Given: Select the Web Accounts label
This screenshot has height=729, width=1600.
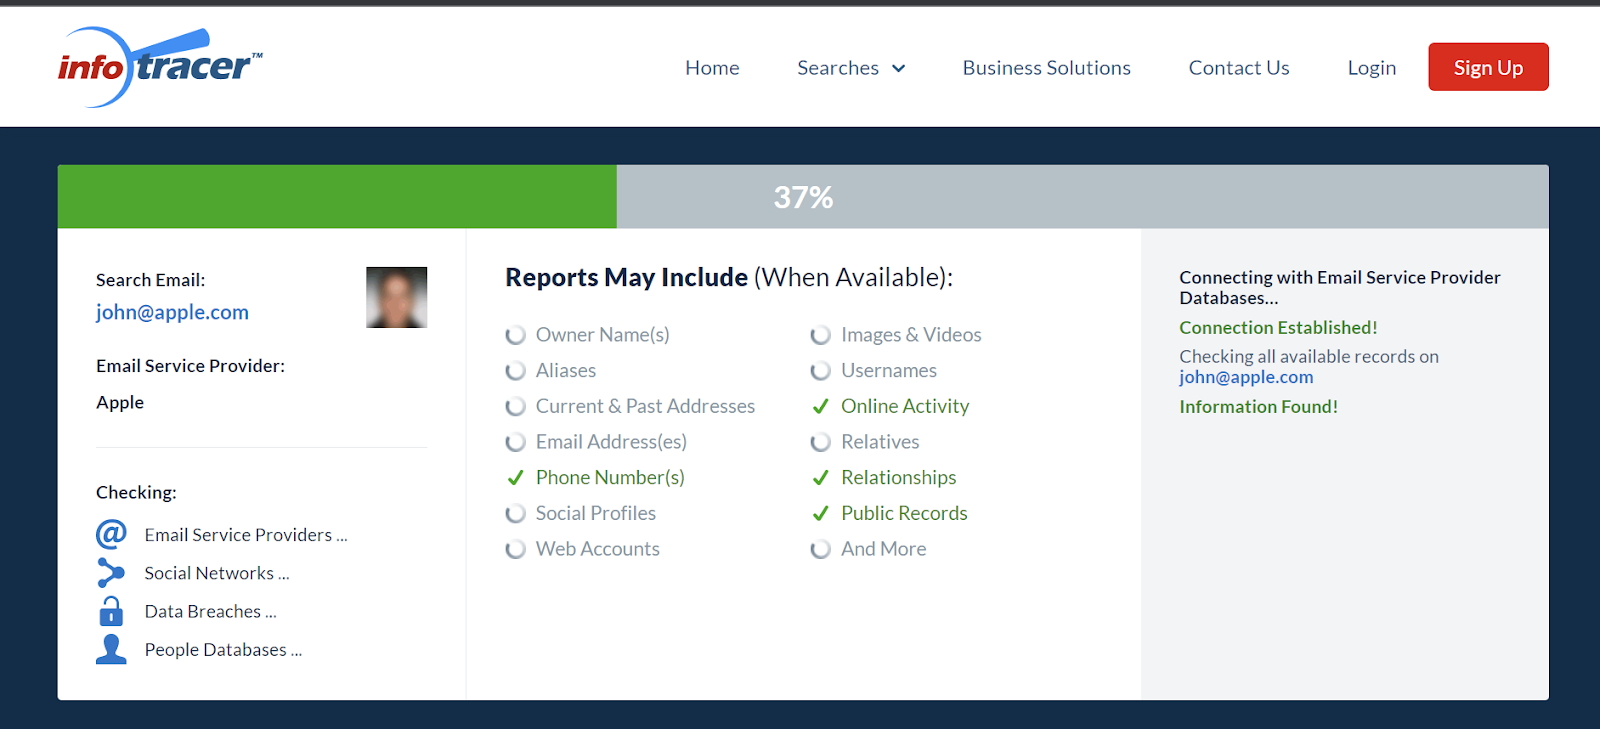Looking at the screenshot, I should click(598, 549).
